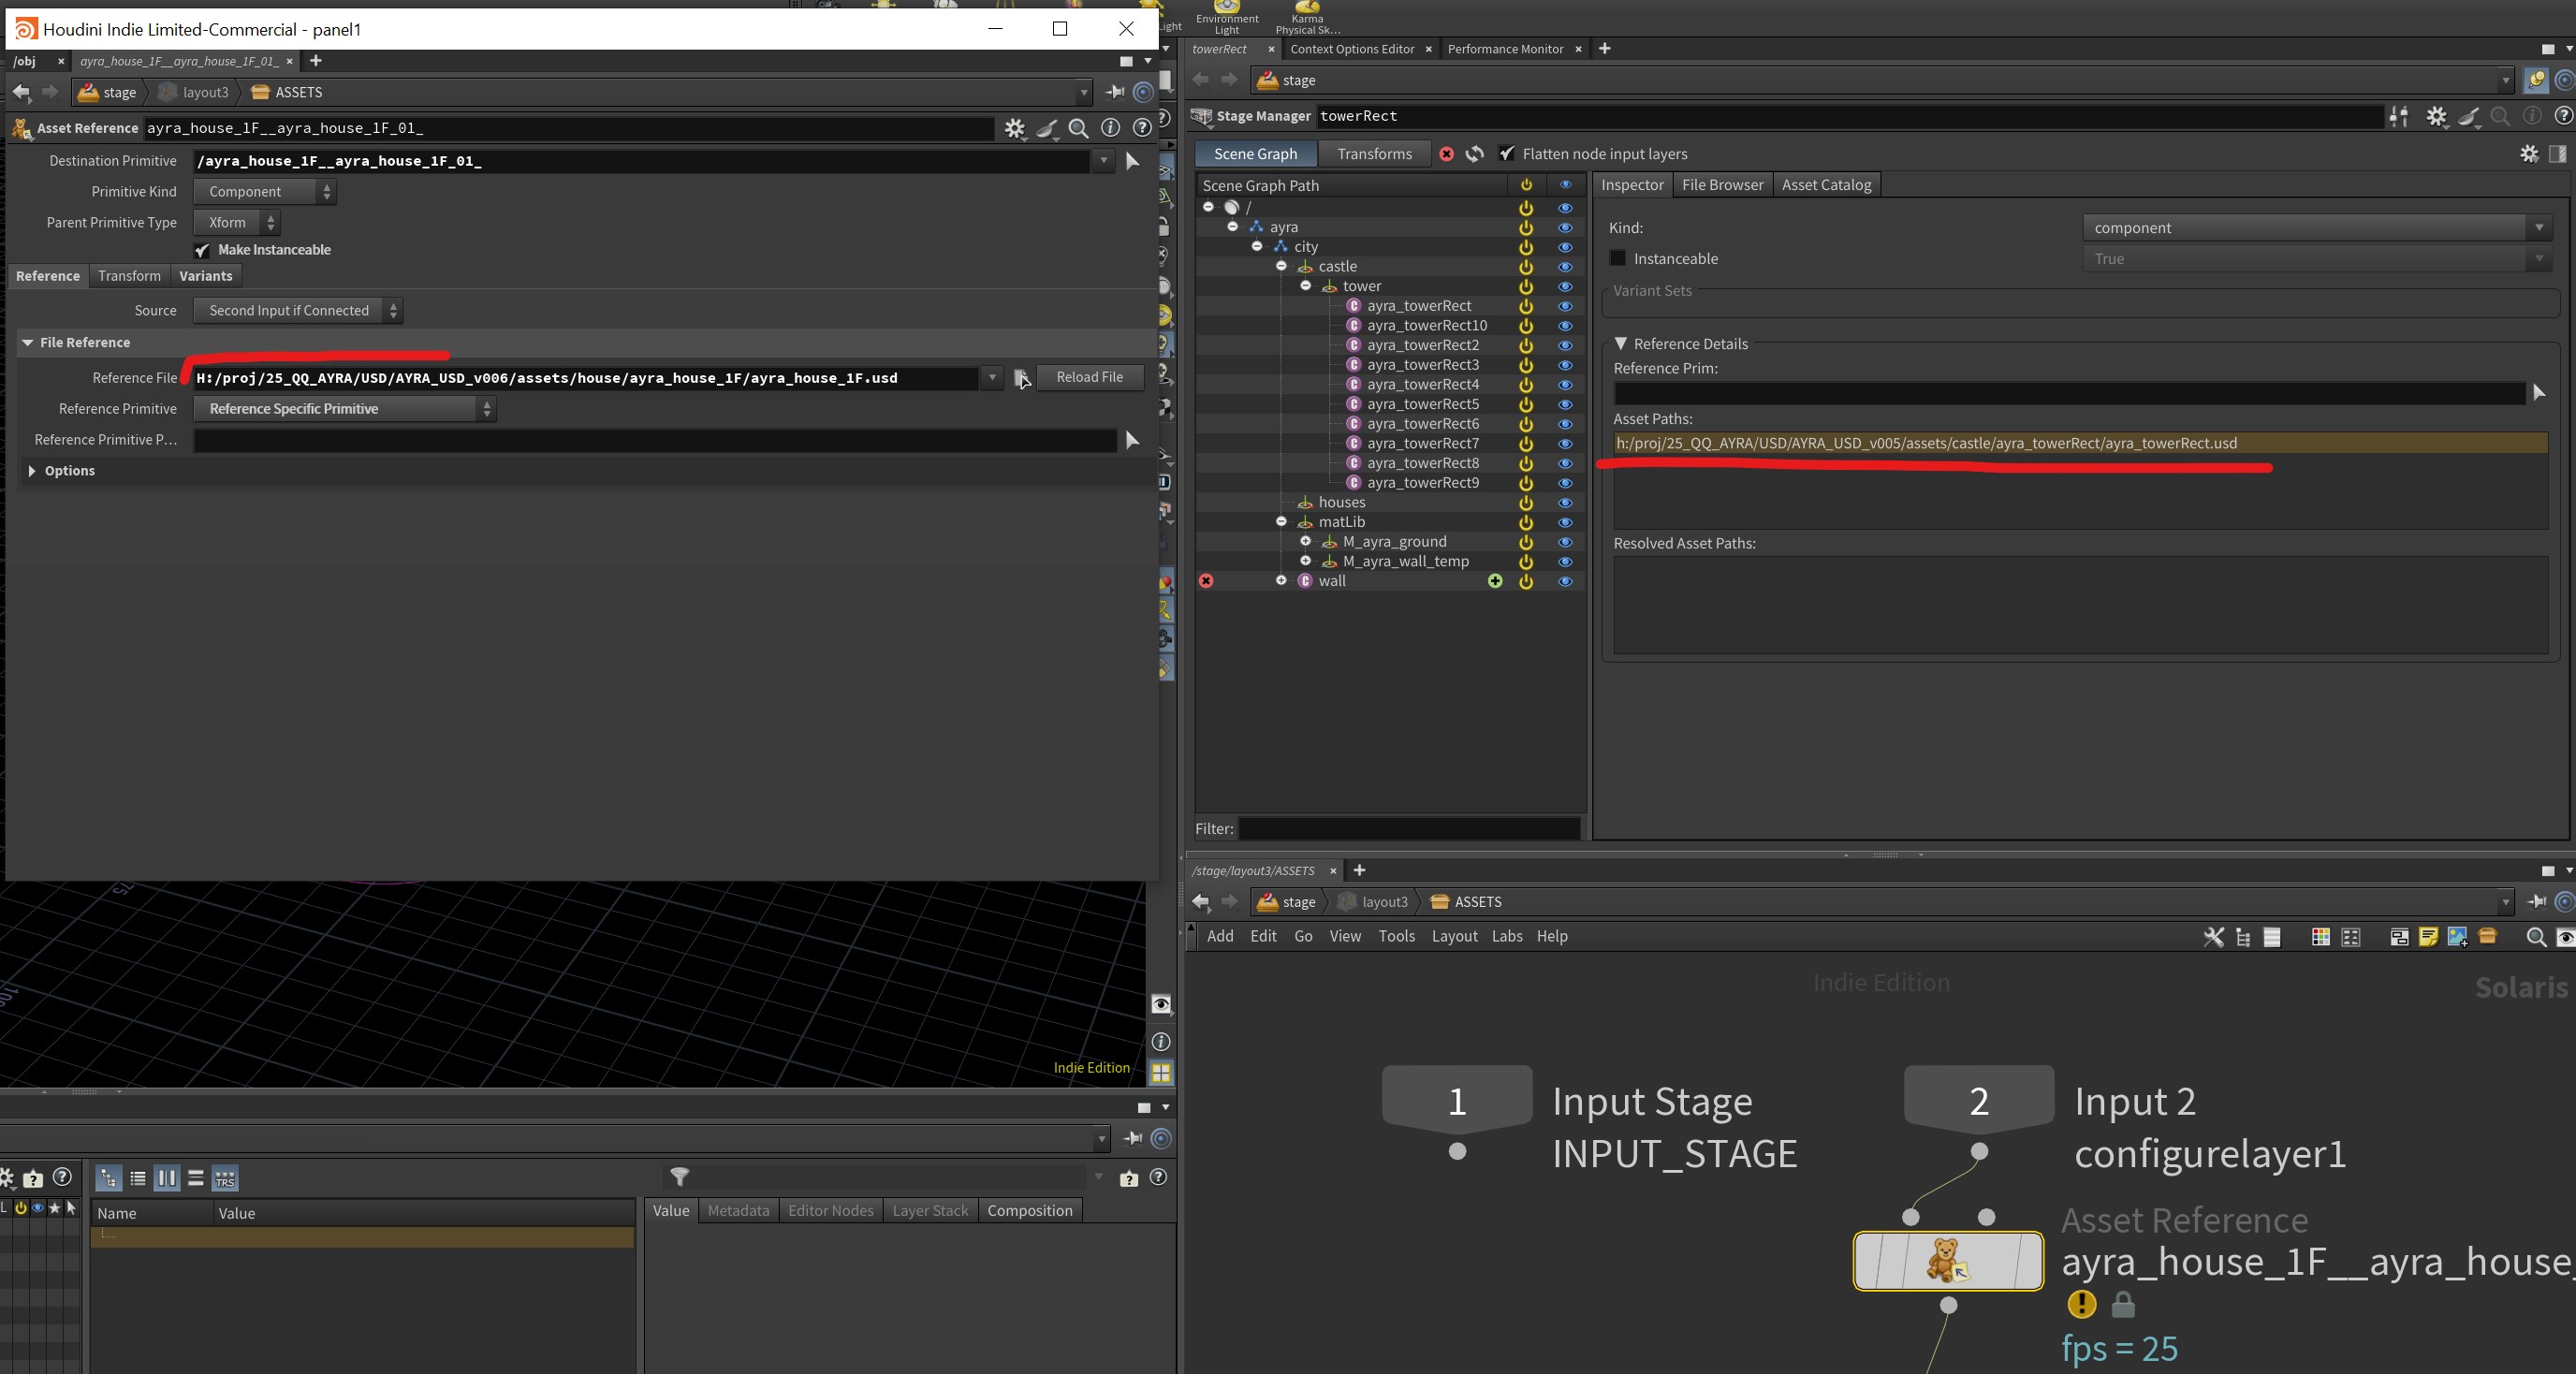Switch to the Transform tab
The height and width of the screenshot is (1374, 2576).
click(x=129, y=276)
